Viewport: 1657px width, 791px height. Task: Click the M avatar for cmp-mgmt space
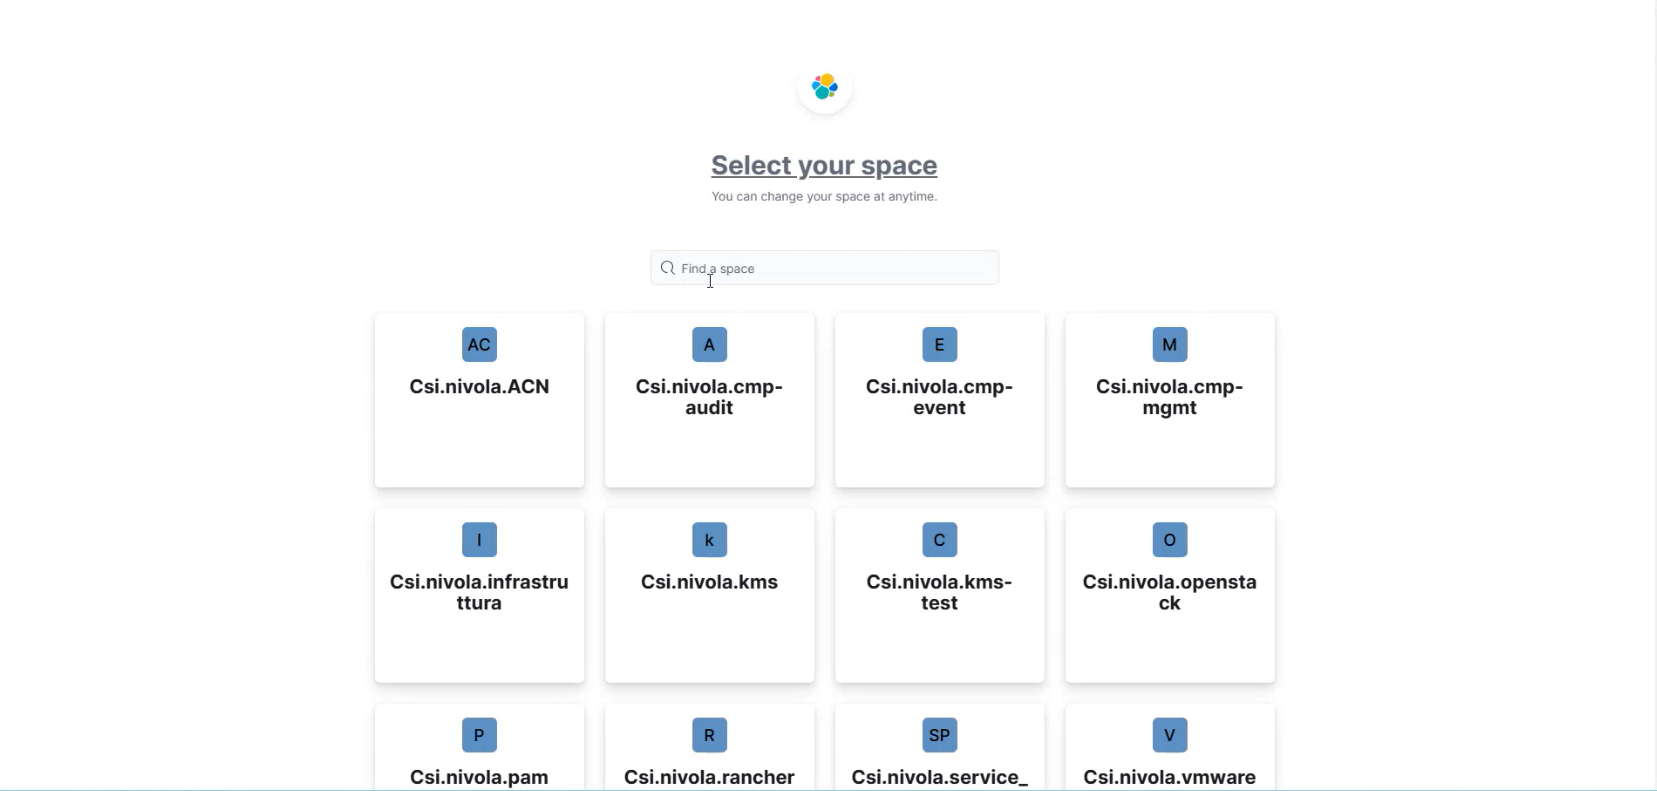(x=1169, y=344)
